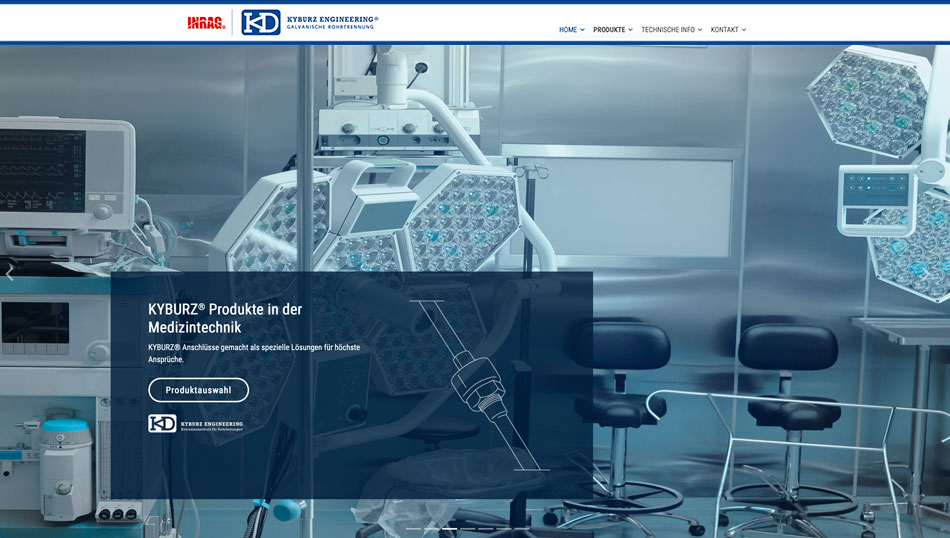Expand the chevron next to Home
This screenshot has width=950, height=538.
pos(582,30)
